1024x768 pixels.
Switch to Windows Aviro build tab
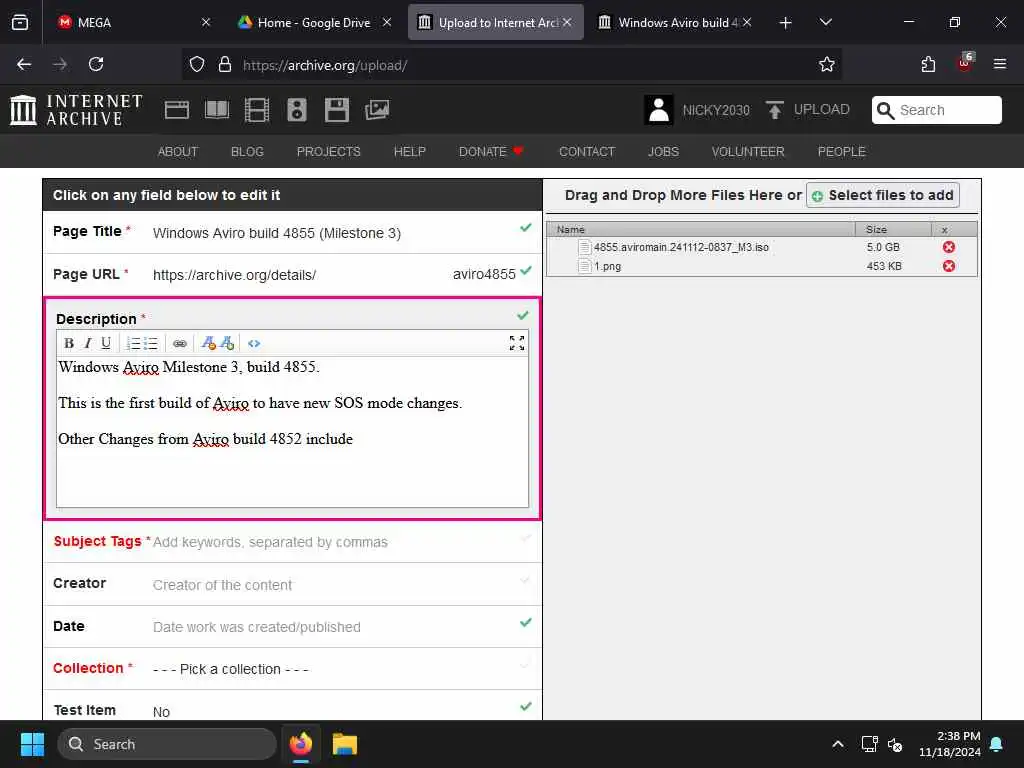click(x=674, y=22)
